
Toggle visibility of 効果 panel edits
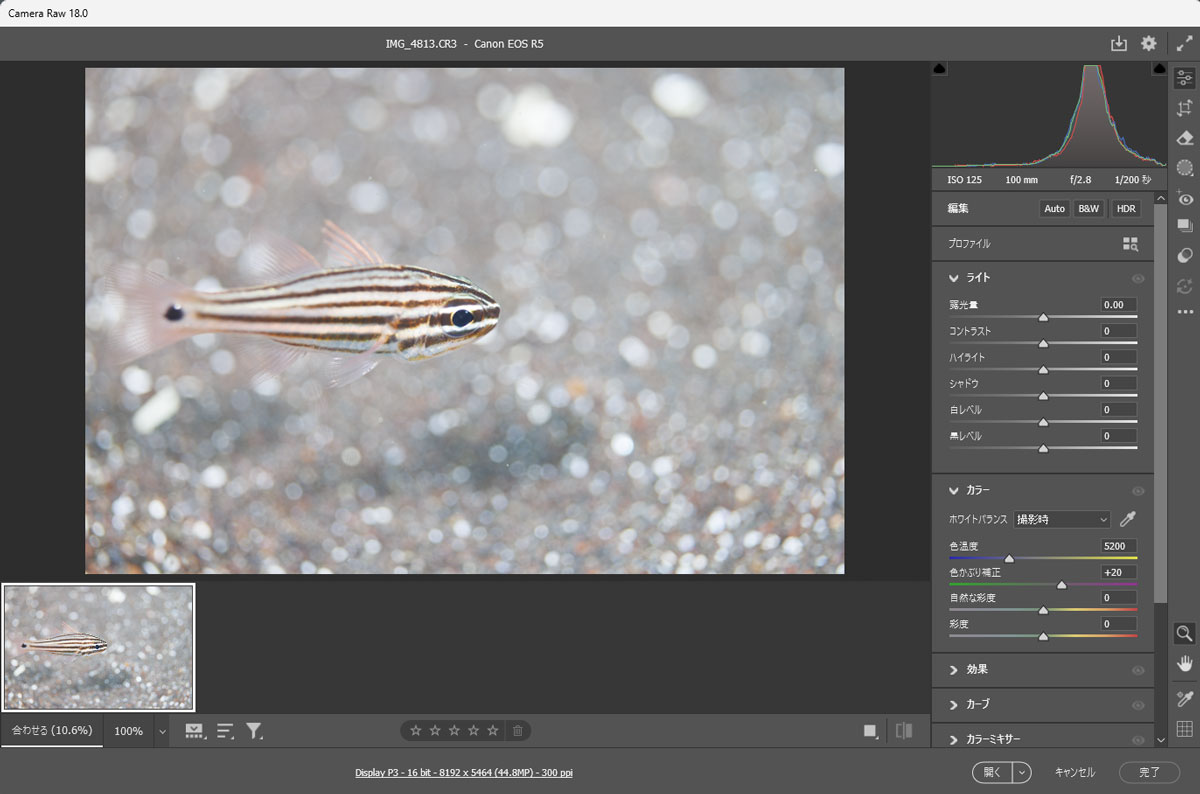click(x=1137, y=670)
